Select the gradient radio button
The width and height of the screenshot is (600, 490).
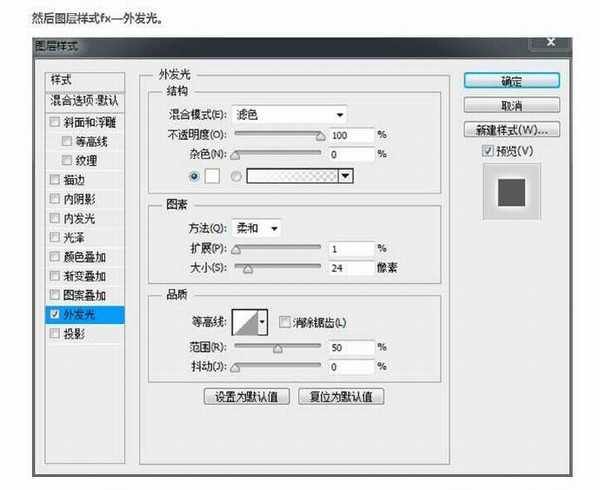(236, 176)
